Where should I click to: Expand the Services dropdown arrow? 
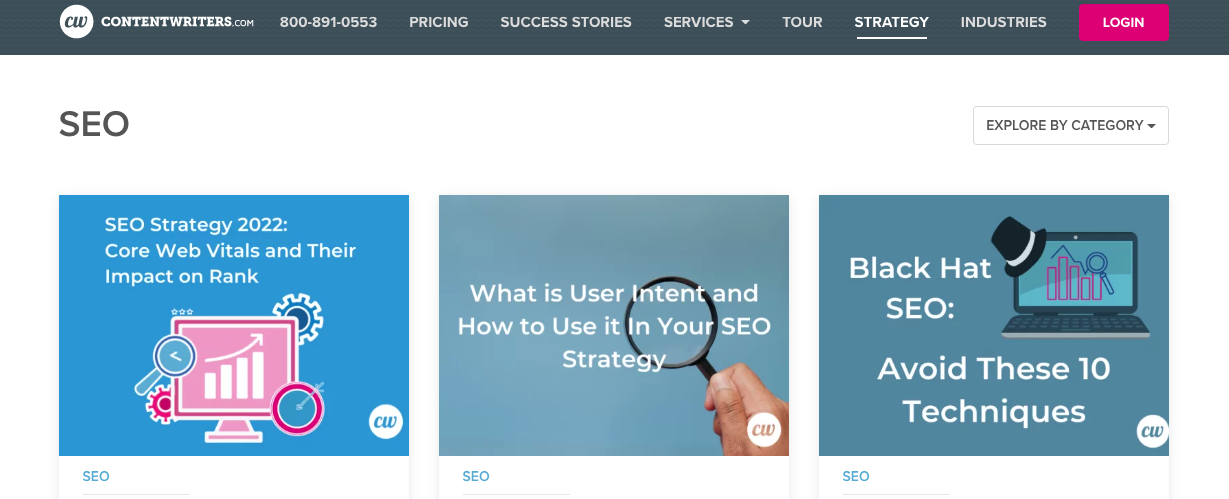[x=745, y=22]
